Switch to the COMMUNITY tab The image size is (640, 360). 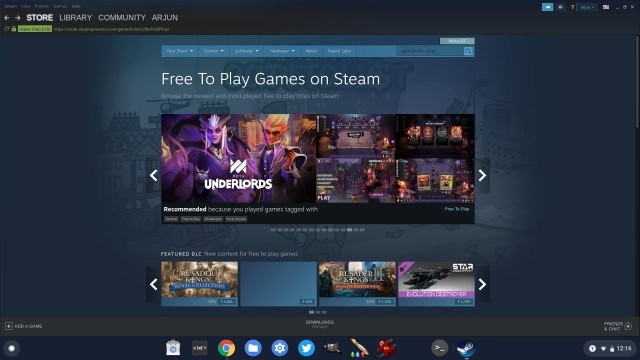122,18
